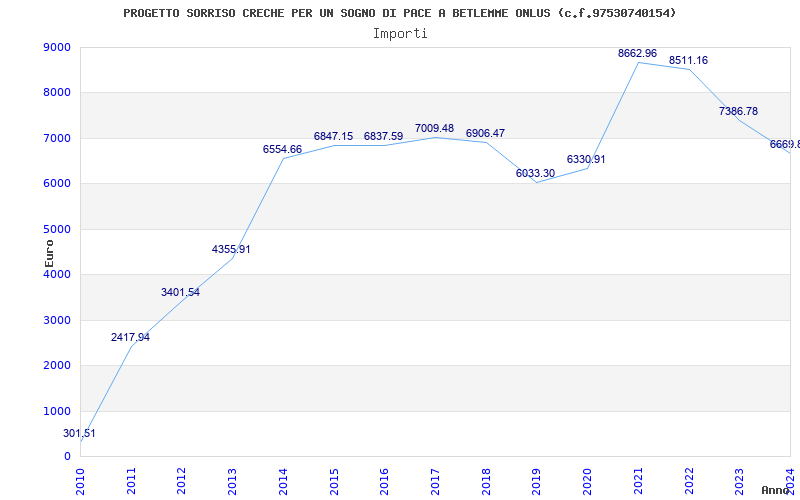The width and height of the screenshot is (800, 500).
Task: Select the Importi subtitle text
Action: (400, 34)
